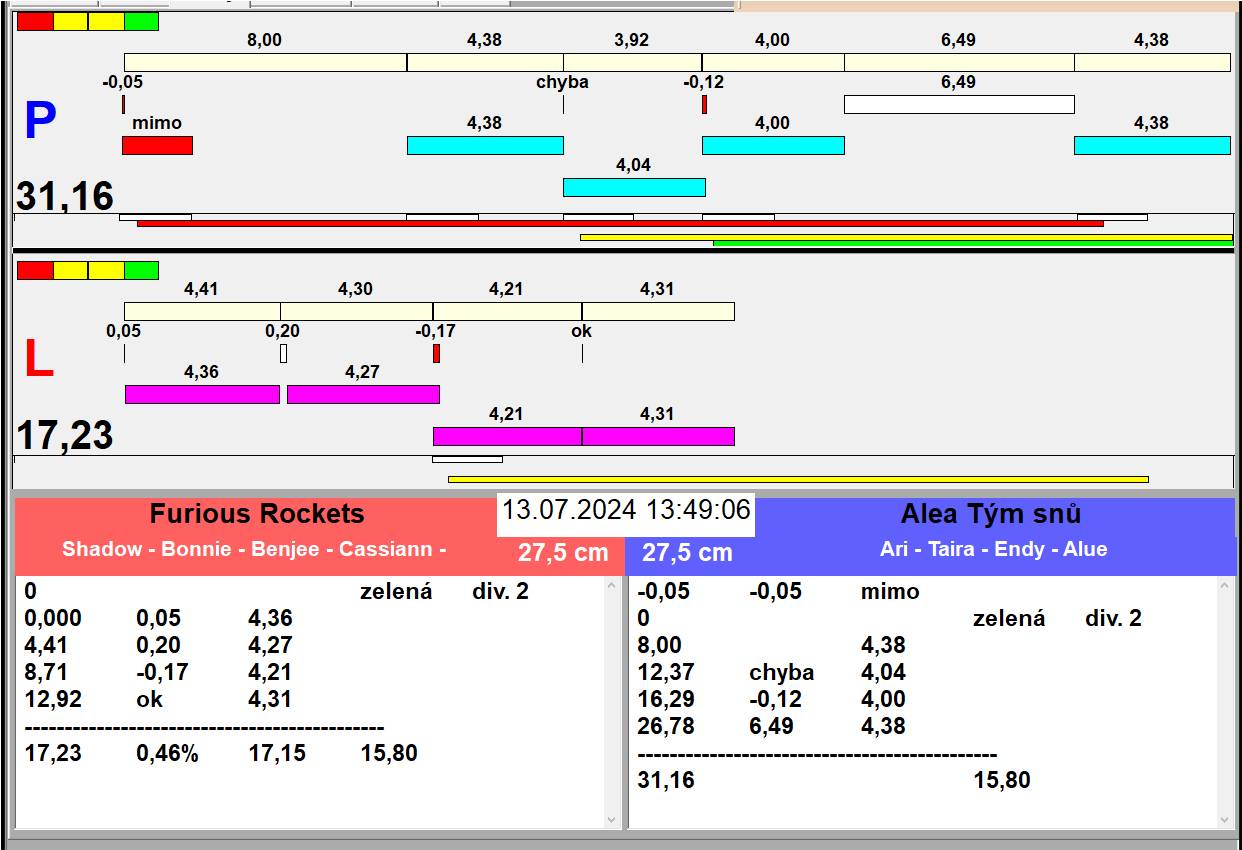Click the 'Shadow - Bonnie - Benjee - Cassiann' lineup

[x=254, y=549]
